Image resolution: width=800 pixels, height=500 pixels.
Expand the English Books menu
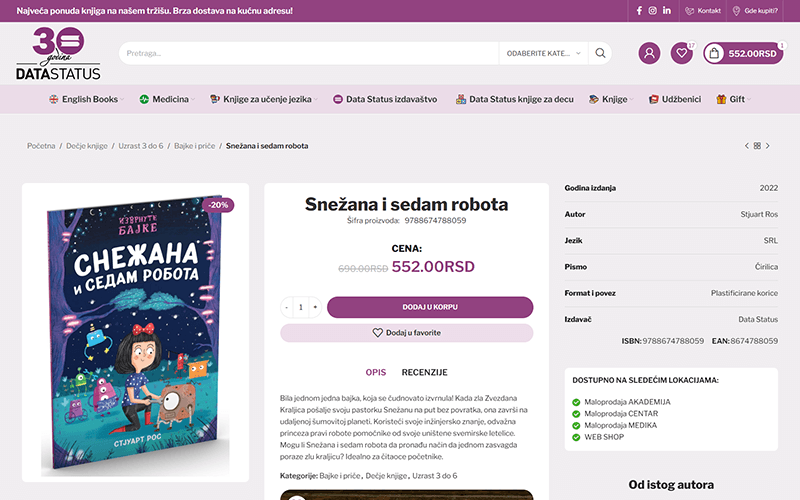point(87,99)
